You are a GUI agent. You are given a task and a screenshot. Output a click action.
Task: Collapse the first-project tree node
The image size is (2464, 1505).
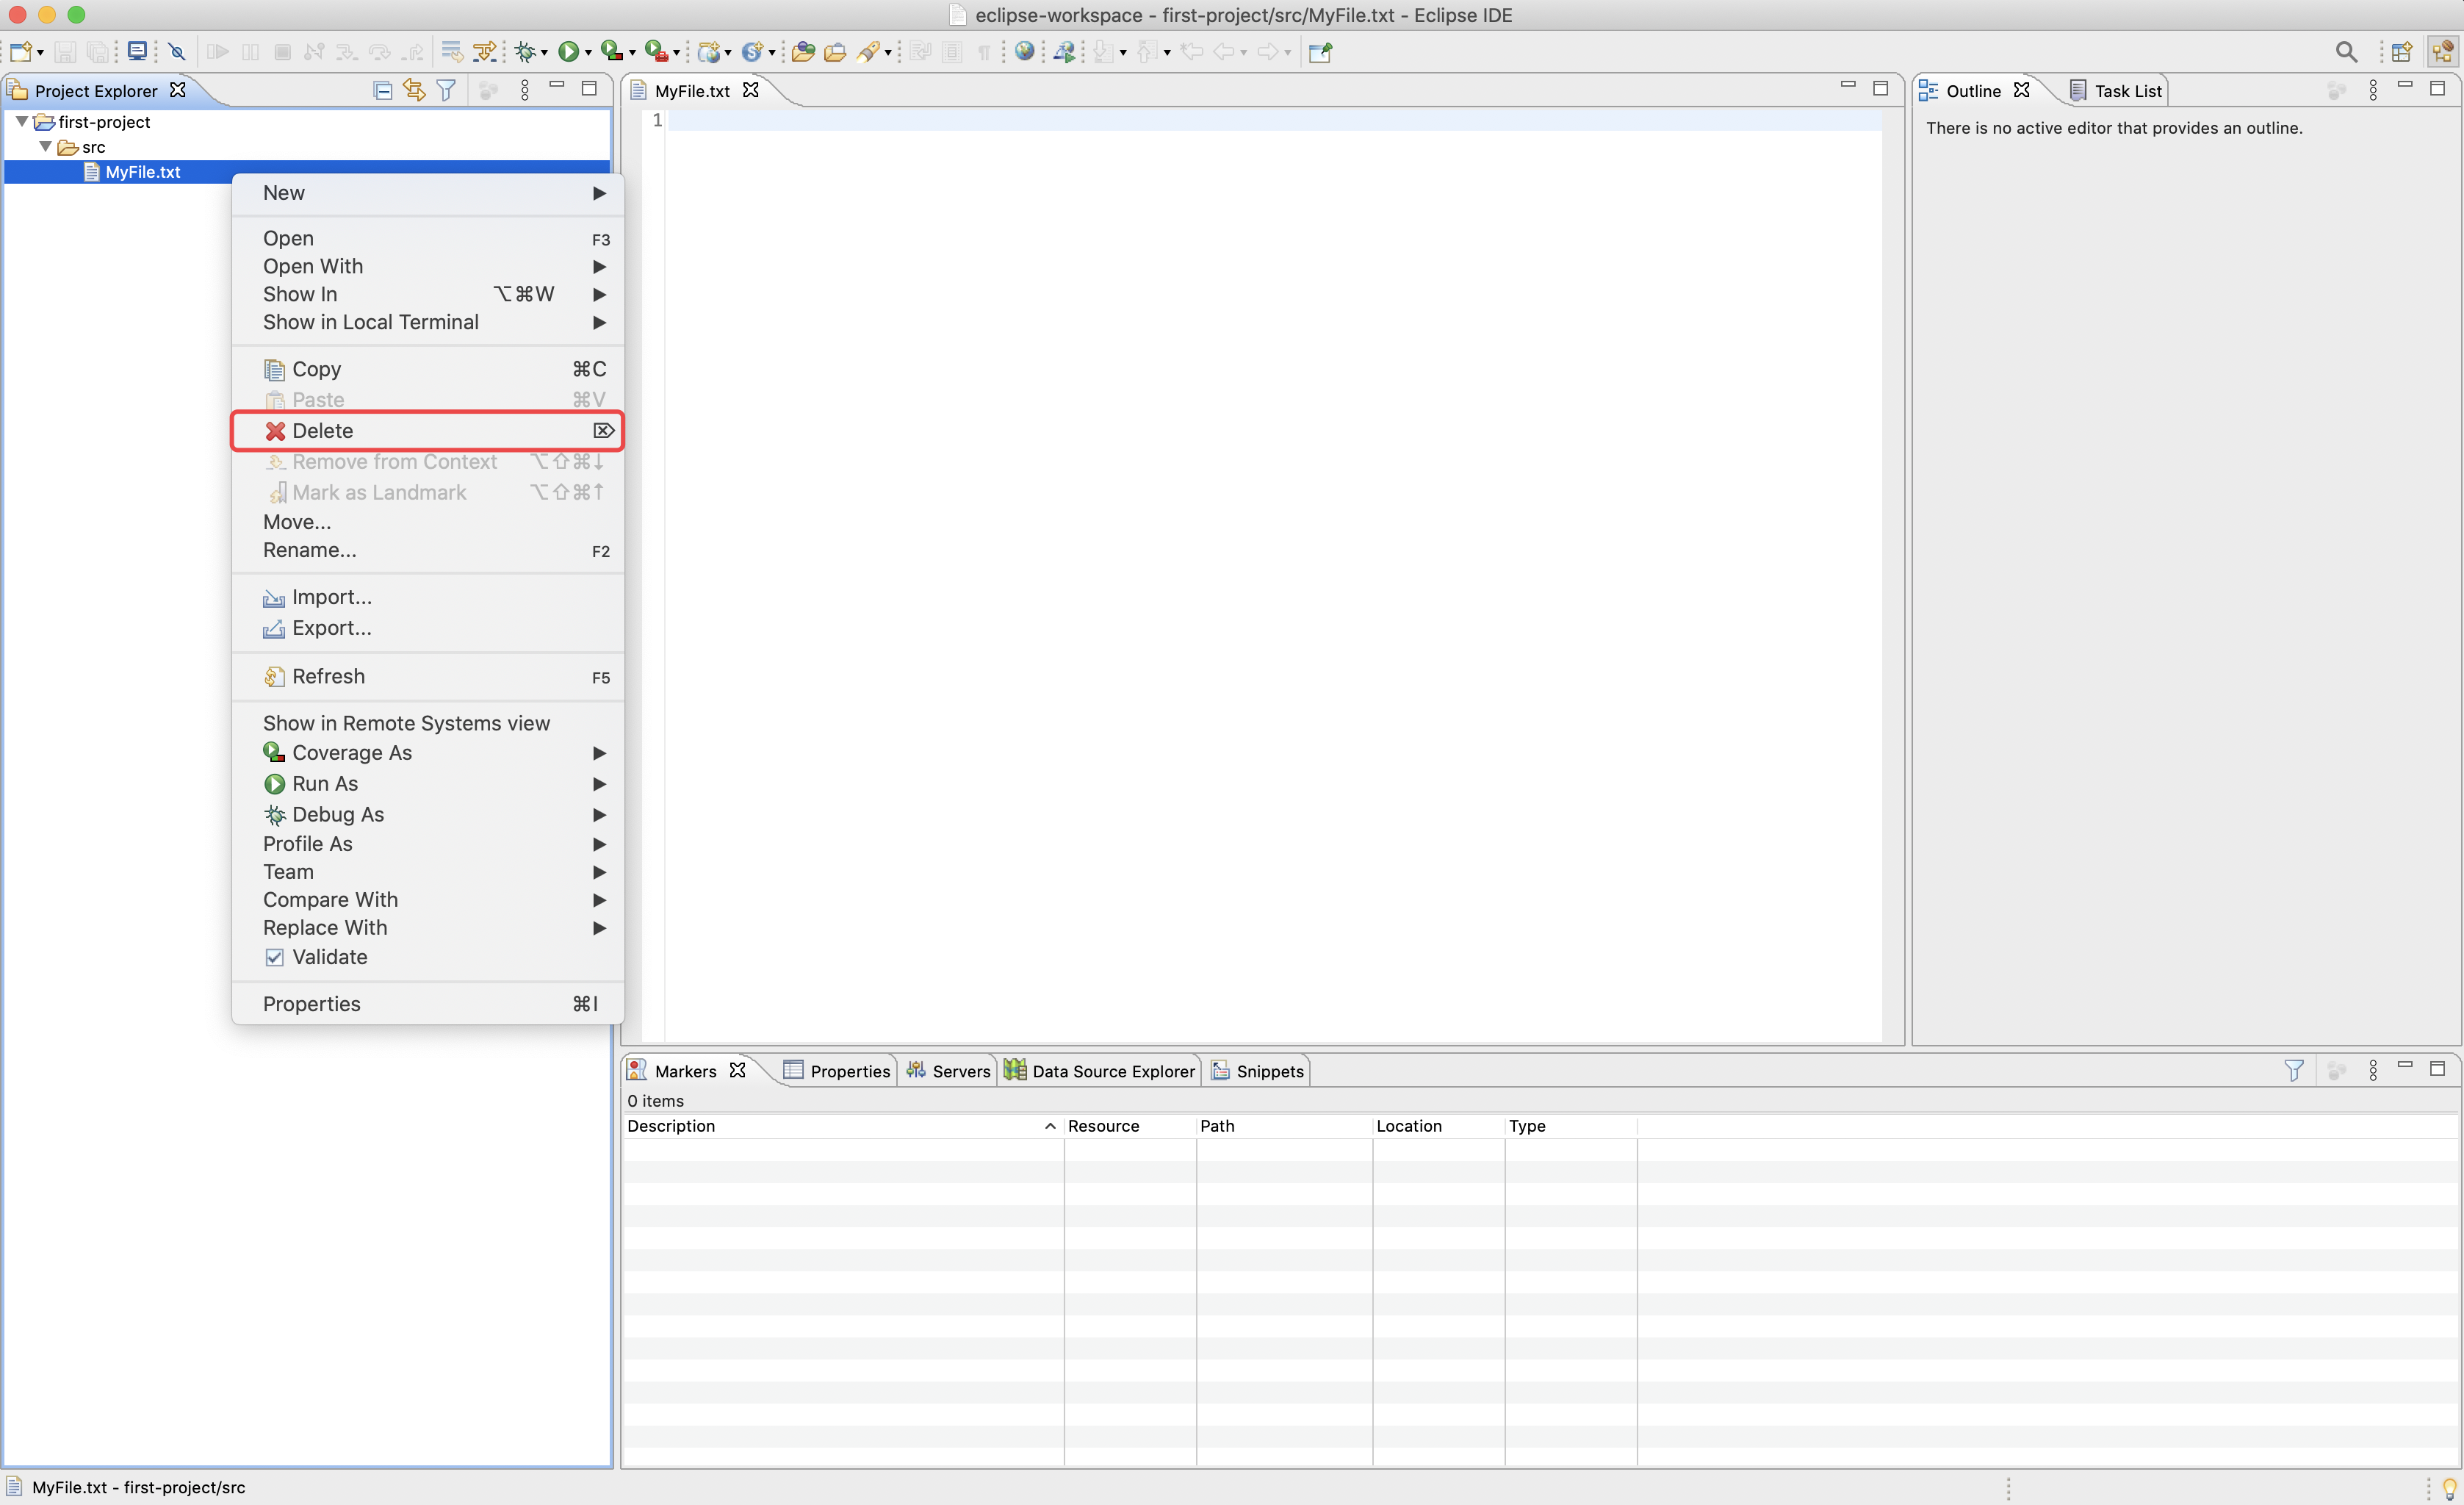pos(21,121)
